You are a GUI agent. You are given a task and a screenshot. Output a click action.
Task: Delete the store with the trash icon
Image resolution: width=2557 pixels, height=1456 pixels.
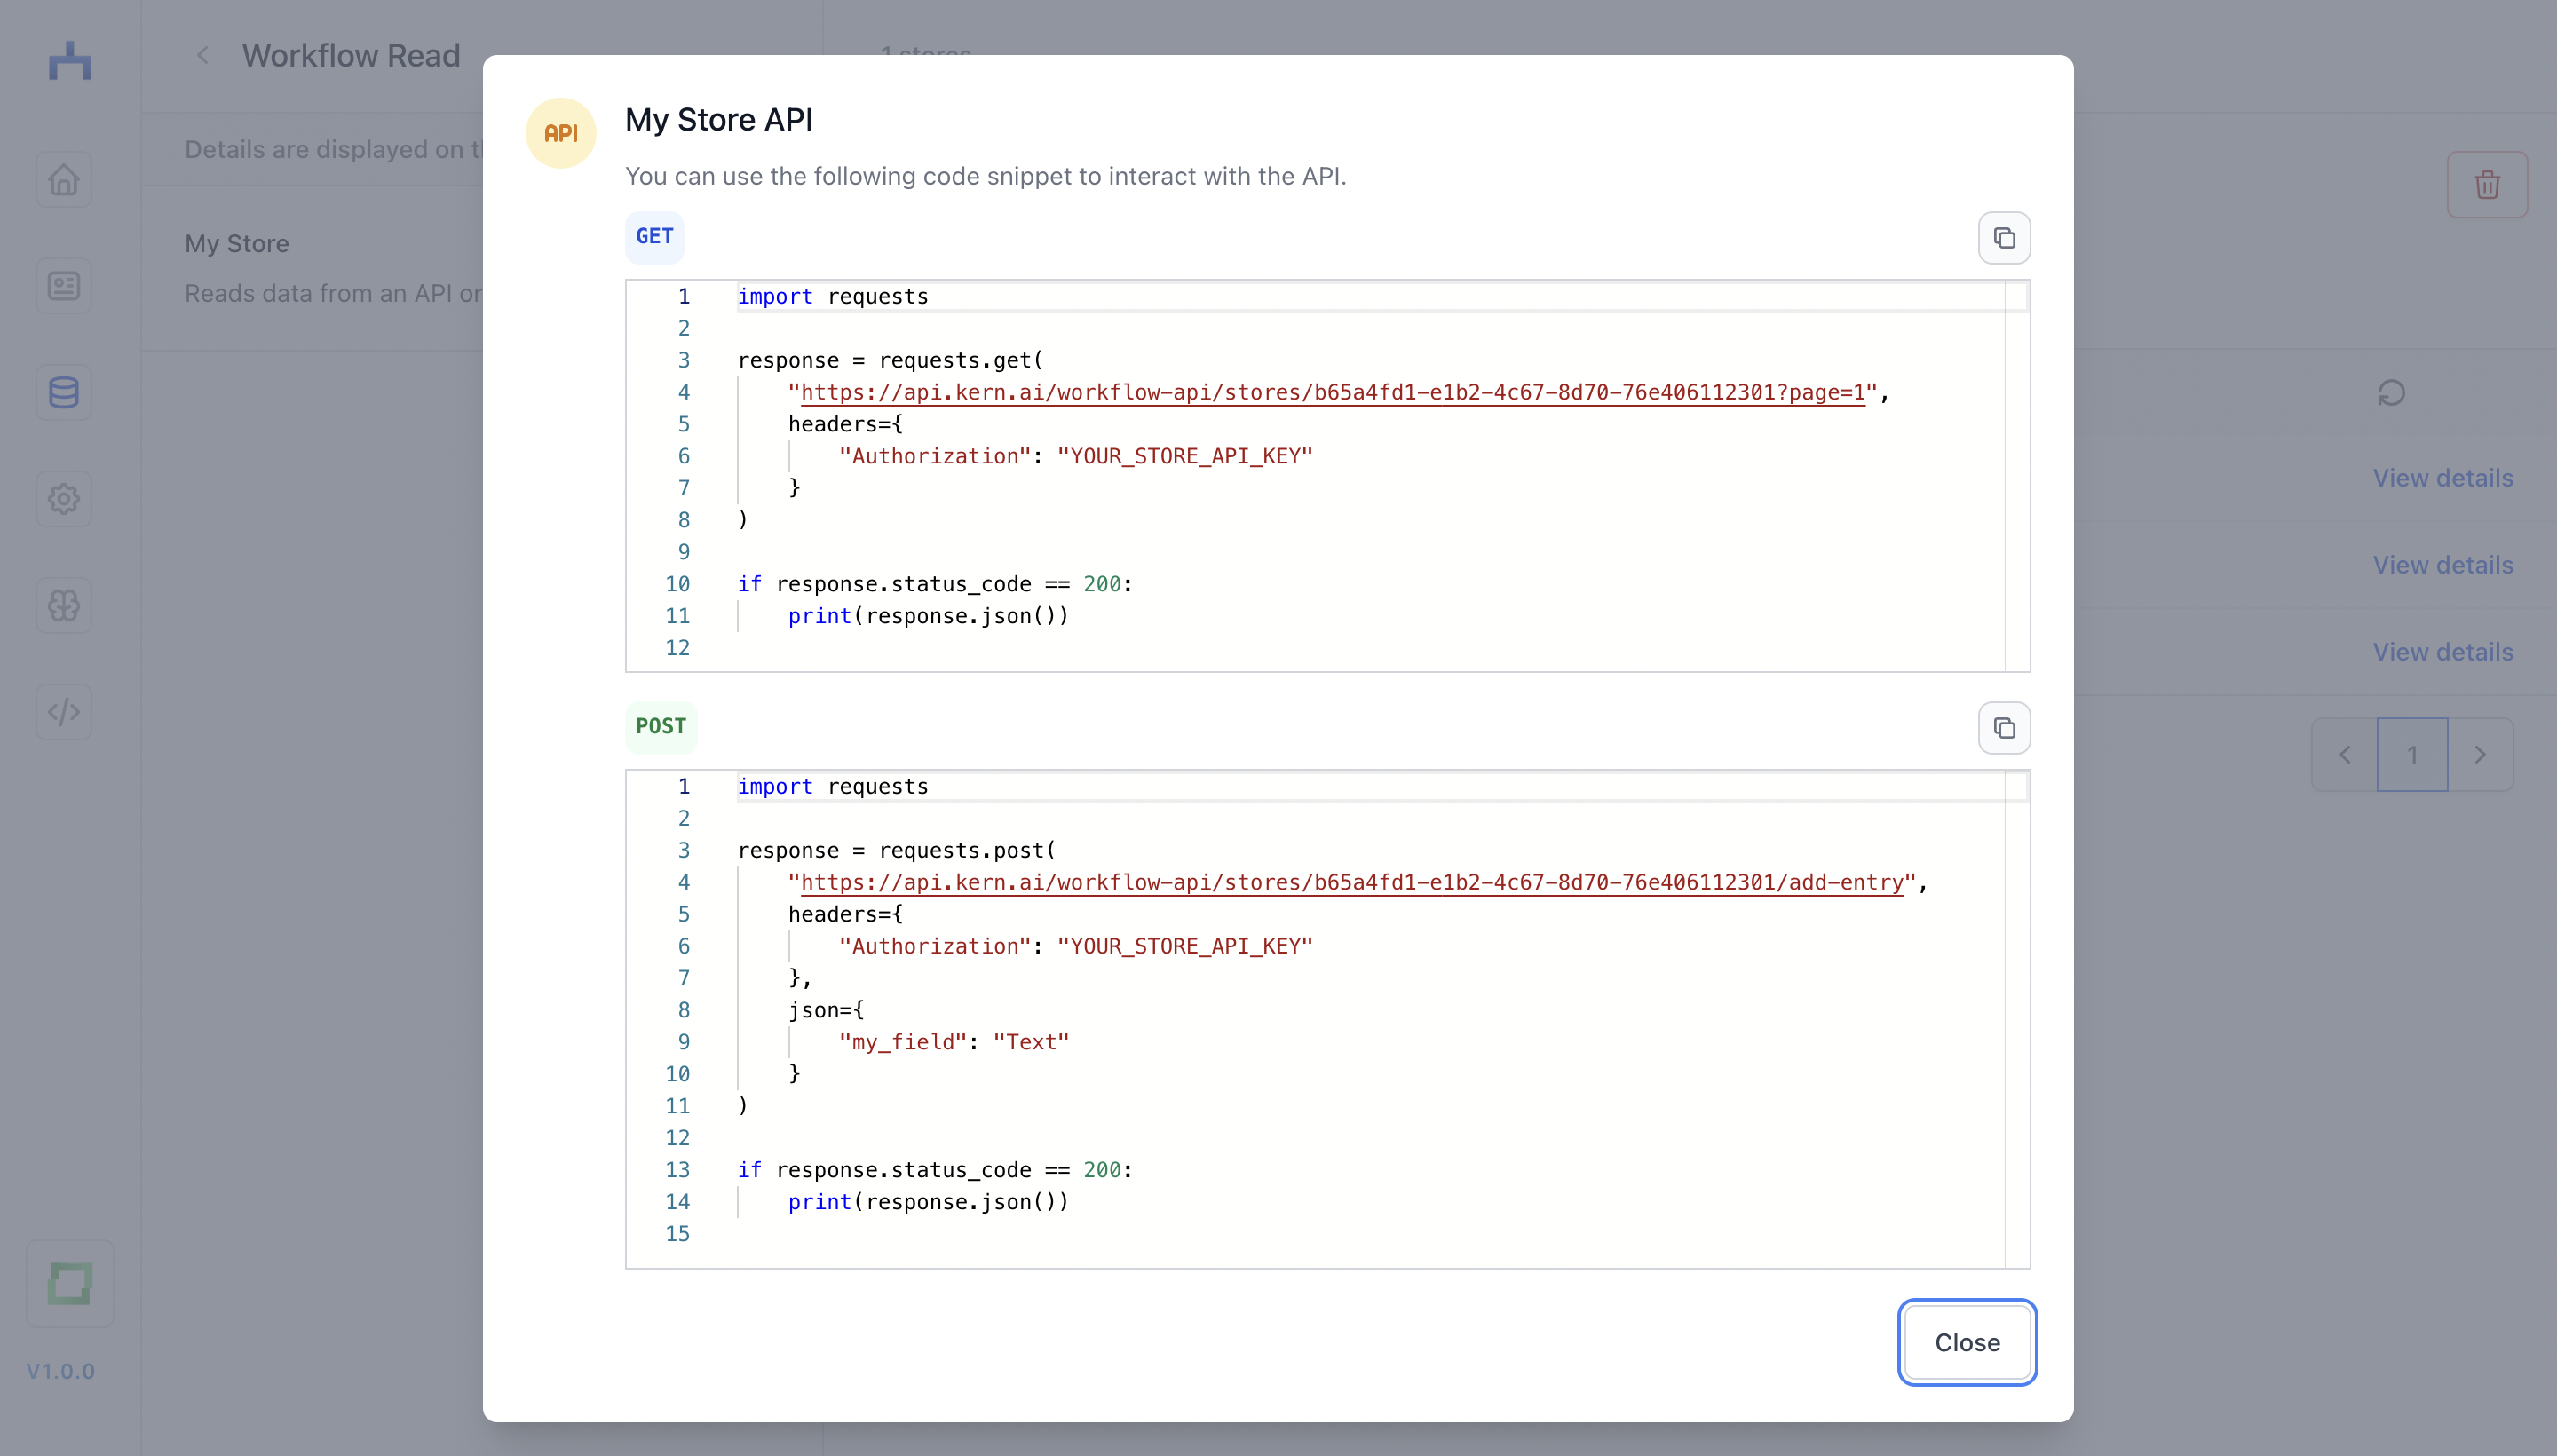click(2487, 185)
